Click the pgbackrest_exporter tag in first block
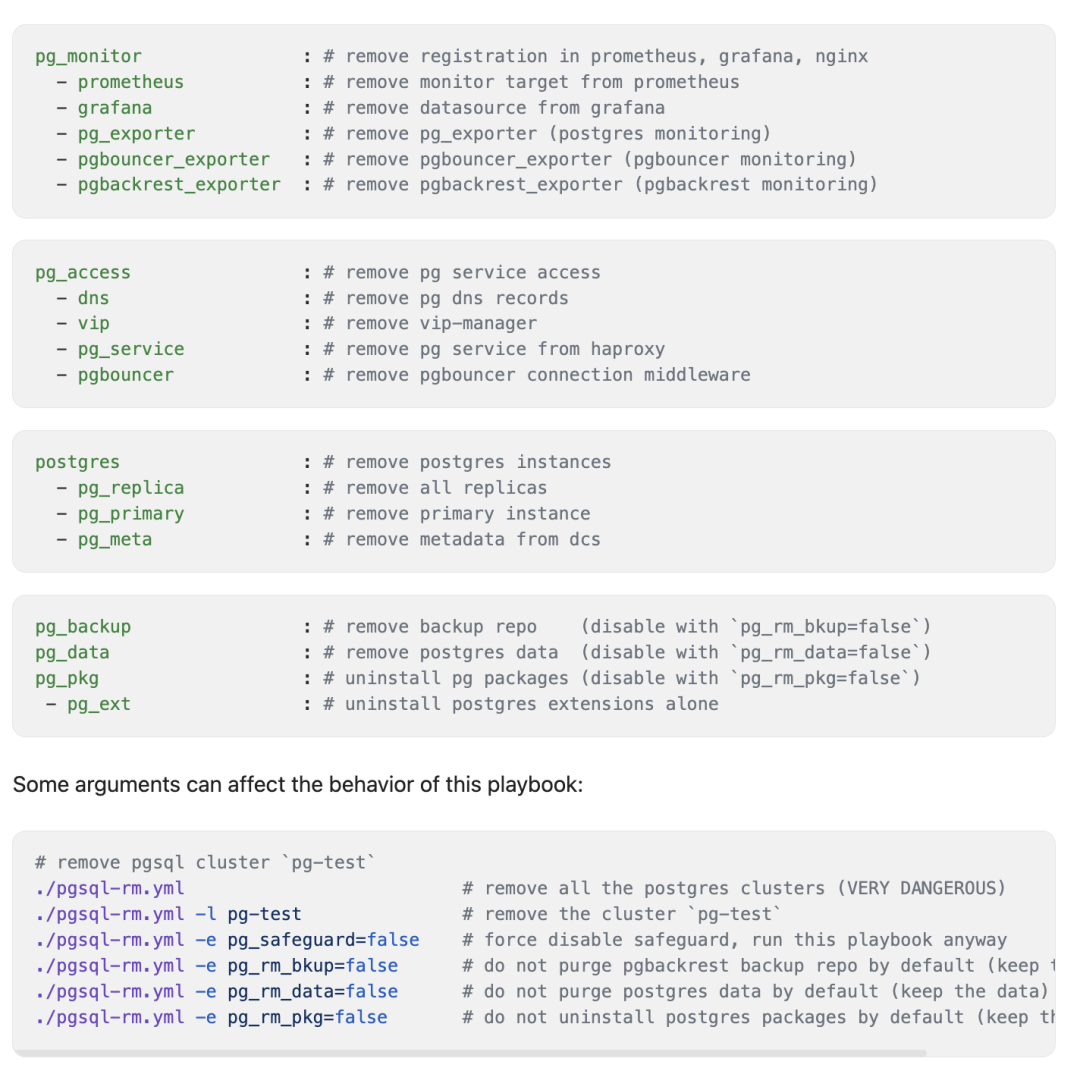This screenshot has width=1080, height=1071. (179, 185)
